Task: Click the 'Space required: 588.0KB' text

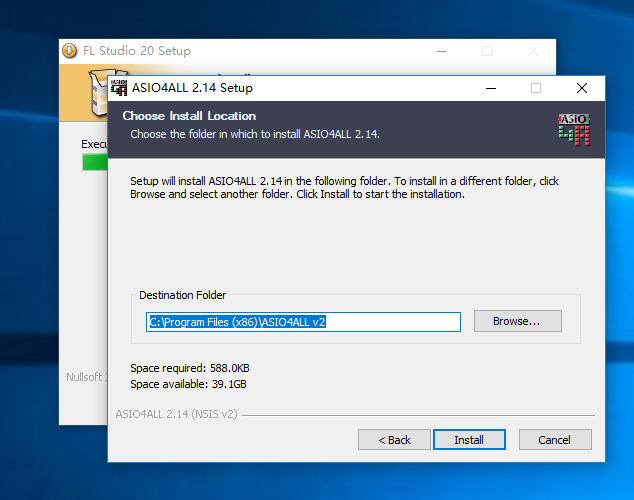Action: (x=190, y=368)
